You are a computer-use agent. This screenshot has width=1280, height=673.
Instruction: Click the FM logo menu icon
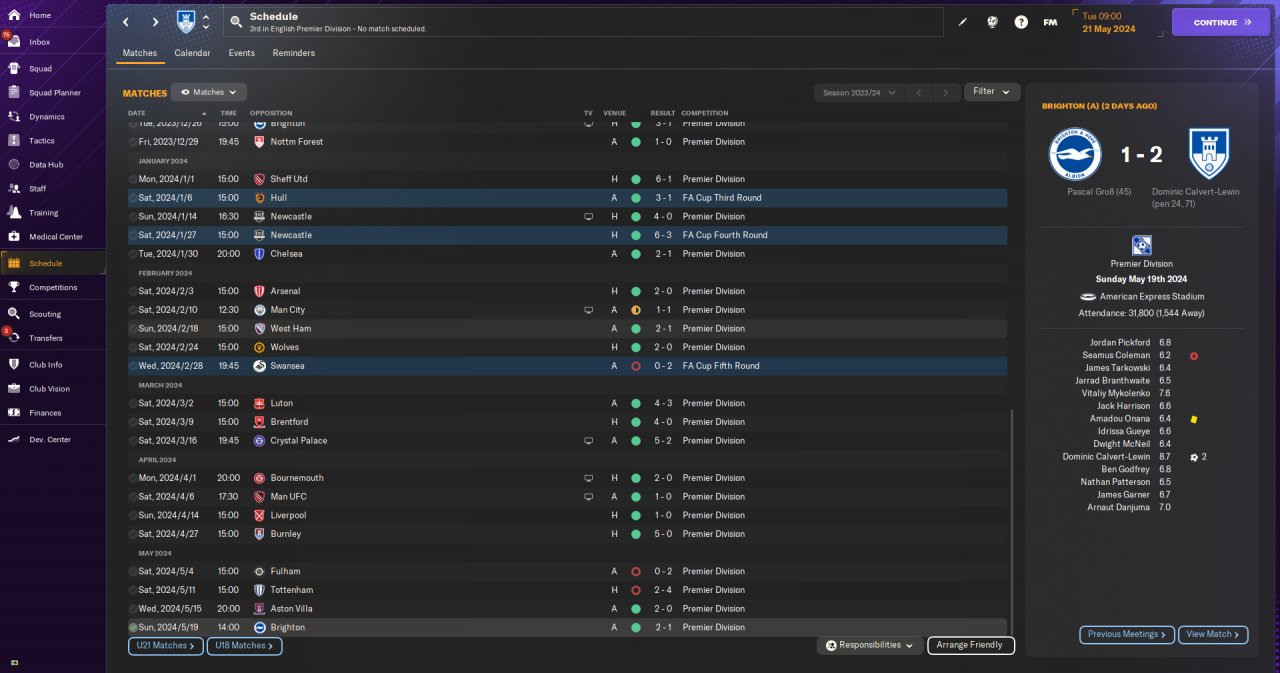(x=1050, y=22)
